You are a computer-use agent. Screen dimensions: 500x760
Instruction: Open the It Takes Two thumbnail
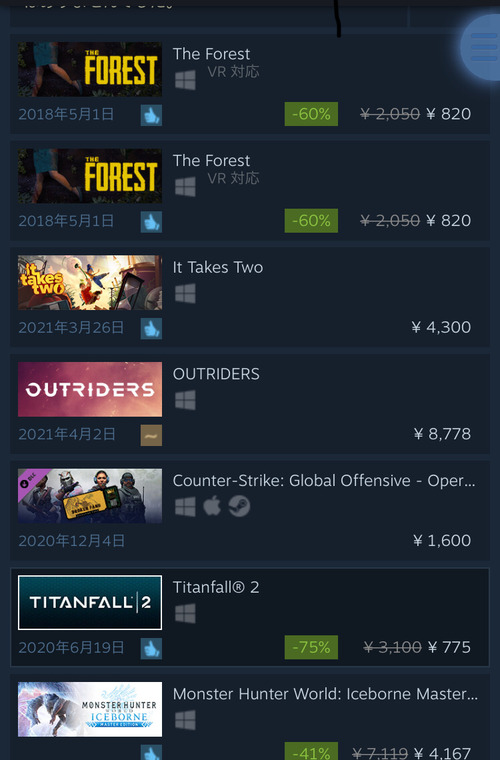pos(90,283)
